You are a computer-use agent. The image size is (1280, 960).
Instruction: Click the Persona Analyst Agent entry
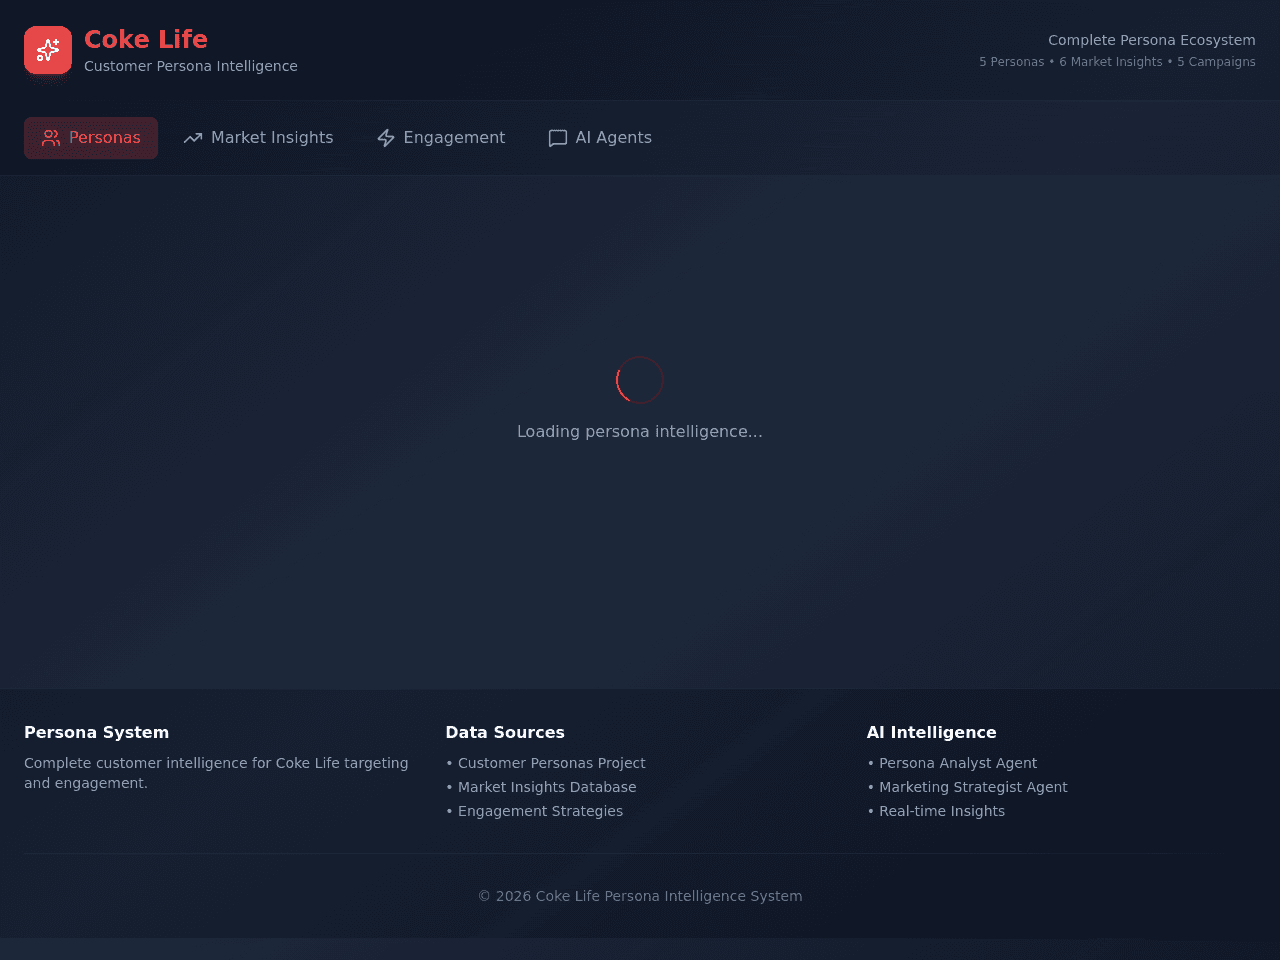(952, 763)
